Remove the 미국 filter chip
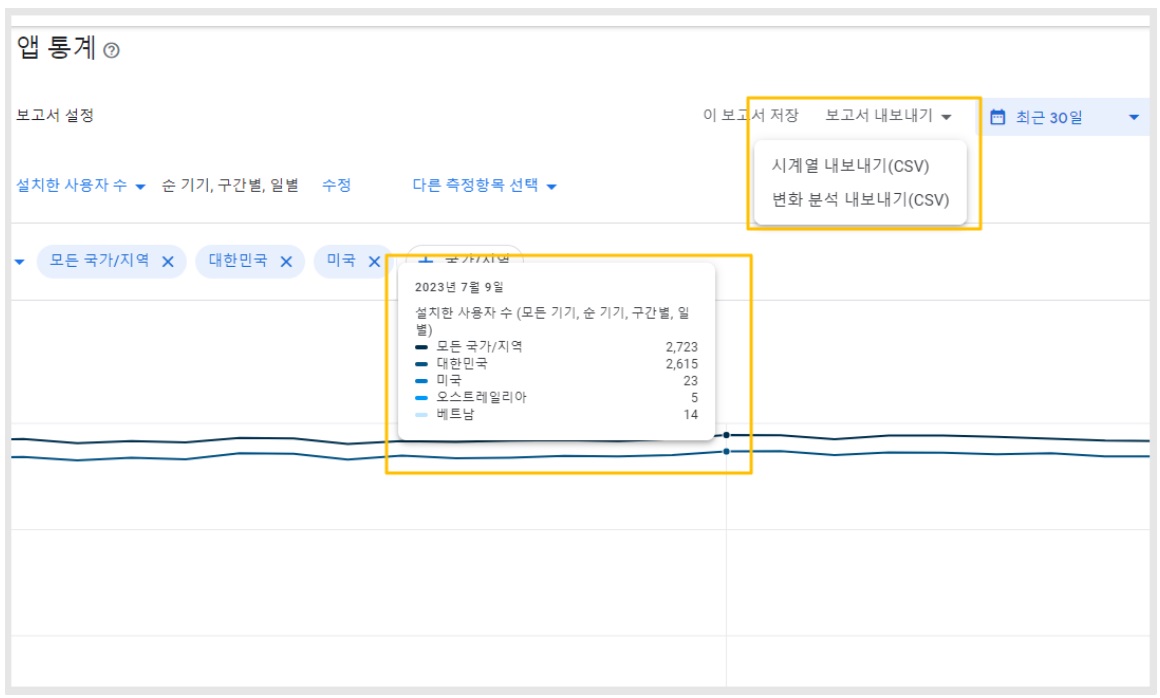Screen dimensions: 1160x698 374,262
